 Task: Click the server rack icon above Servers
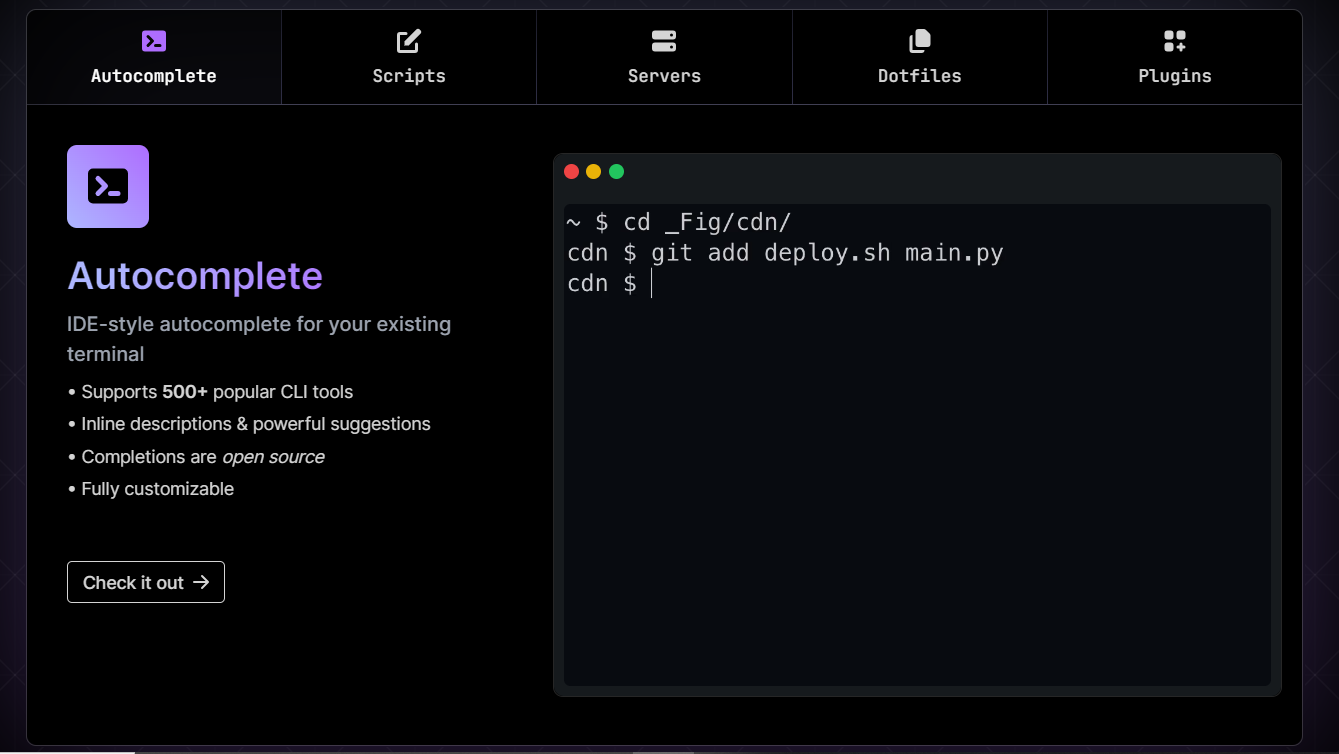click(664, 41)
